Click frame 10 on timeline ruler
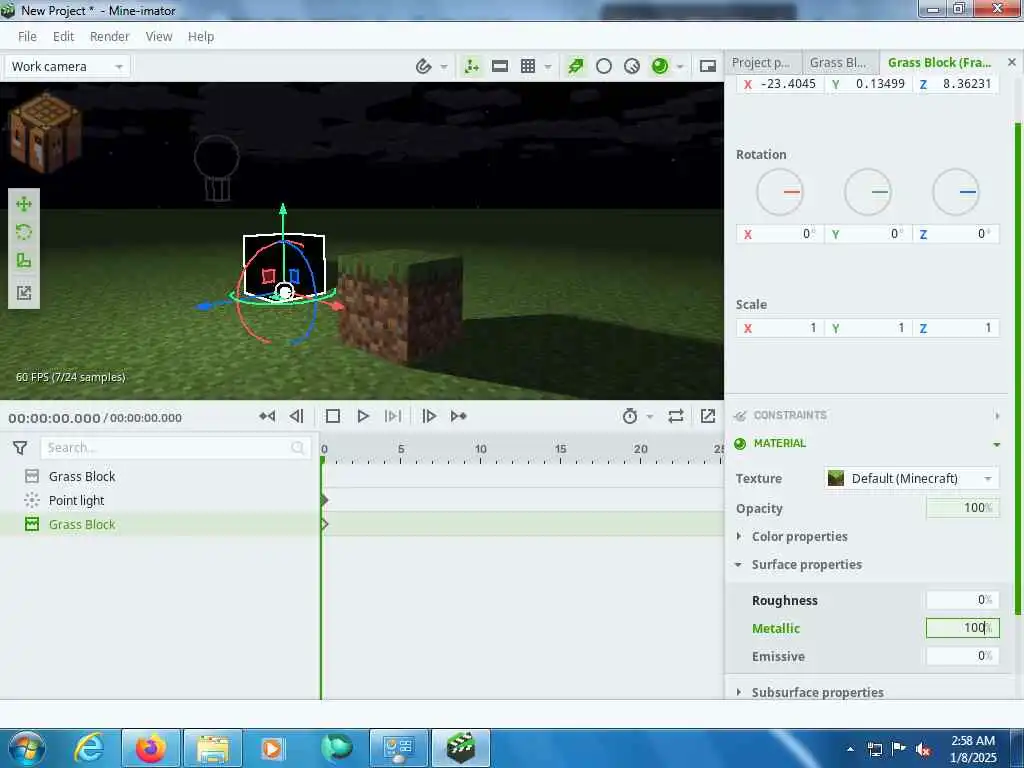Viewport: 1024px width, 768px height. [x=481, y=449]
